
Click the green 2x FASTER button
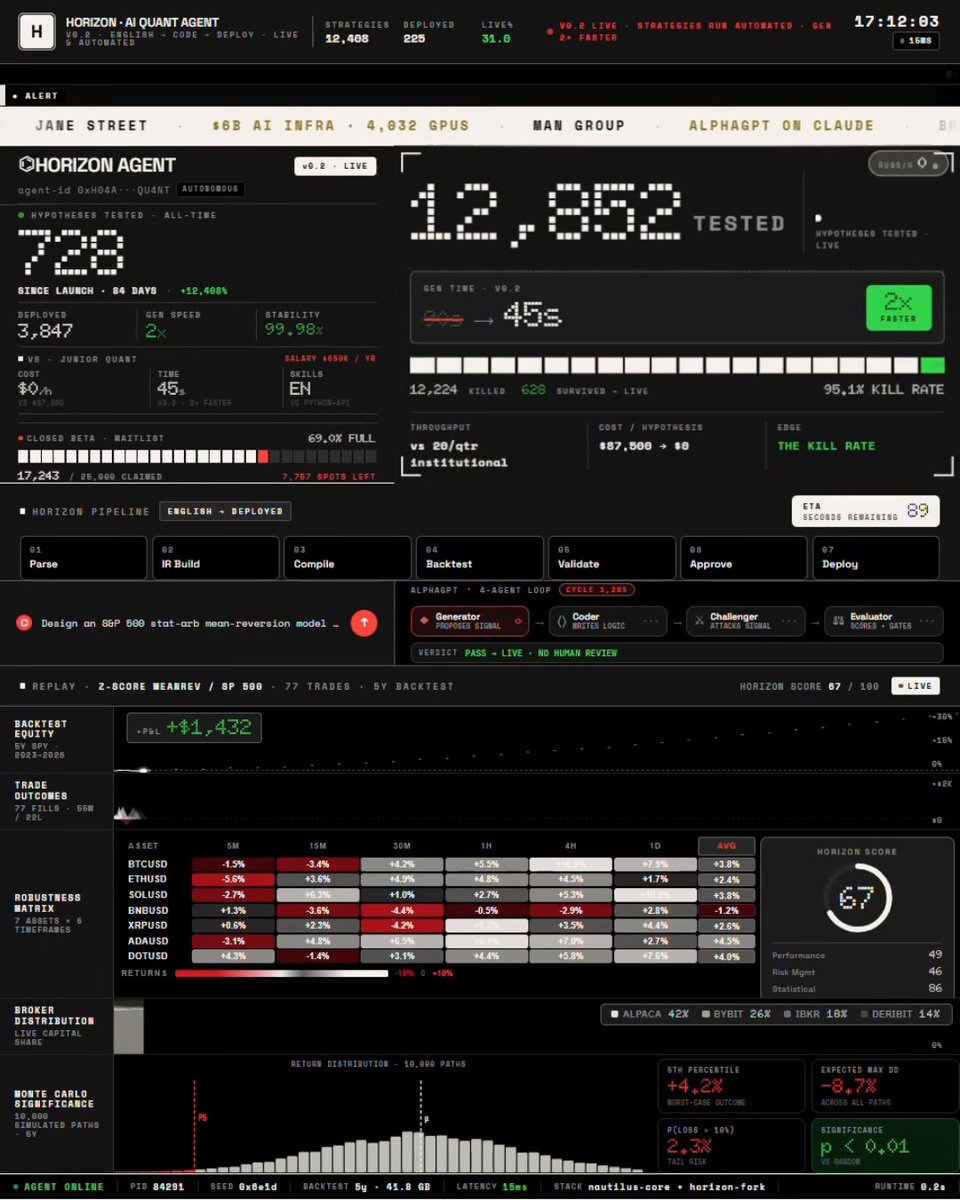tap(898, 308)
